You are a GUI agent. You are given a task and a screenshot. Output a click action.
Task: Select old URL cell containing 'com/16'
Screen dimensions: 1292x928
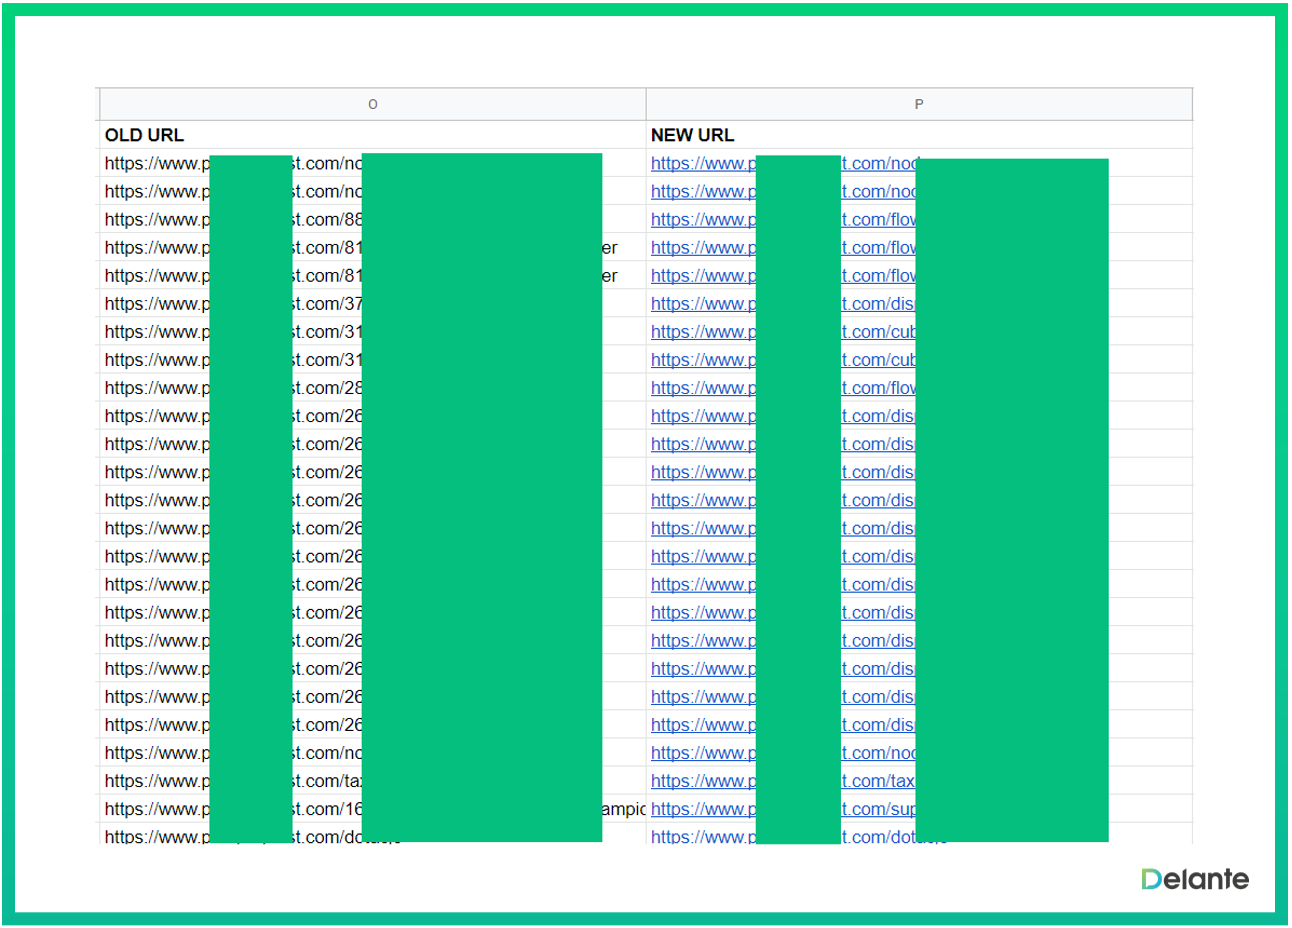[x=157, y=809]
